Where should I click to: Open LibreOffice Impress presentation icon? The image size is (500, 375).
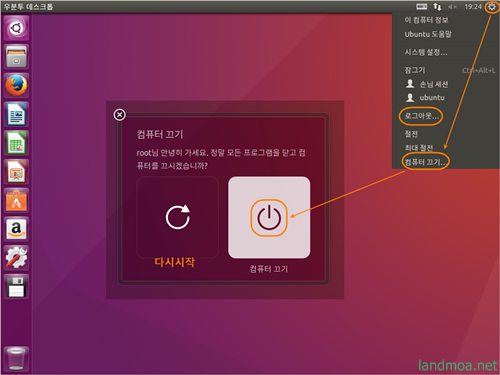16,172
